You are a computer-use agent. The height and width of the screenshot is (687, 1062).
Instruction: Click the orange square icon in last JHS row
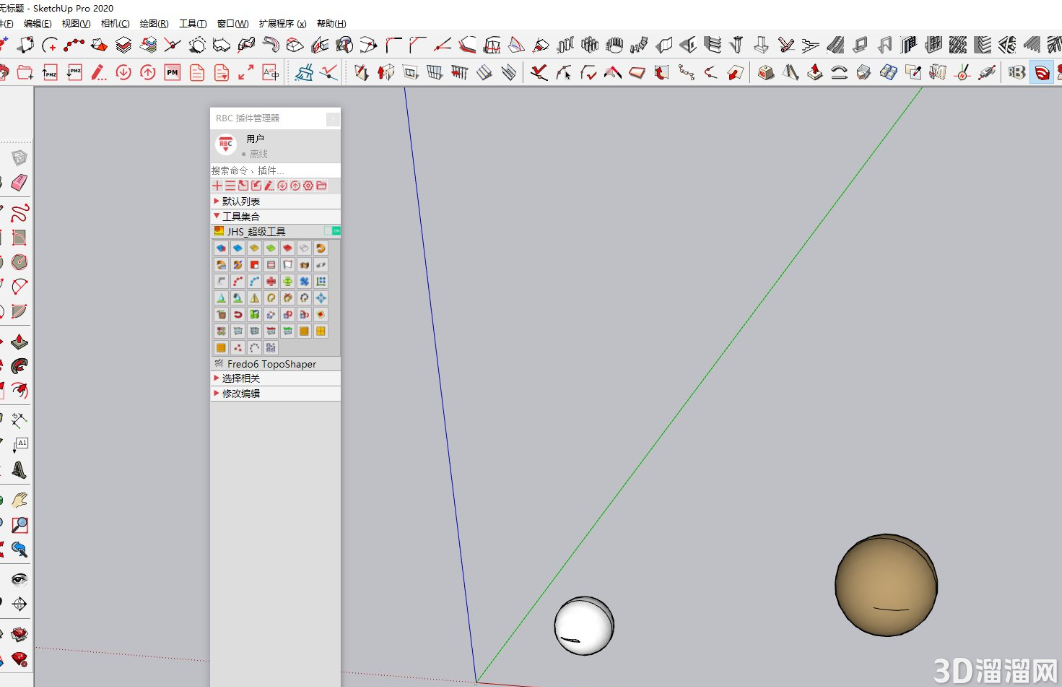point(221,348)
